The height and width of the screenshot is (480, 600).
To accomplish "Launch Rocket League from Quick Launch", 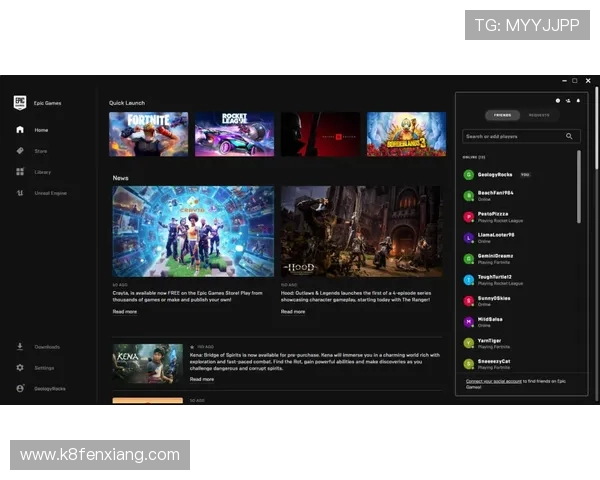I will [x=234, y=134].
